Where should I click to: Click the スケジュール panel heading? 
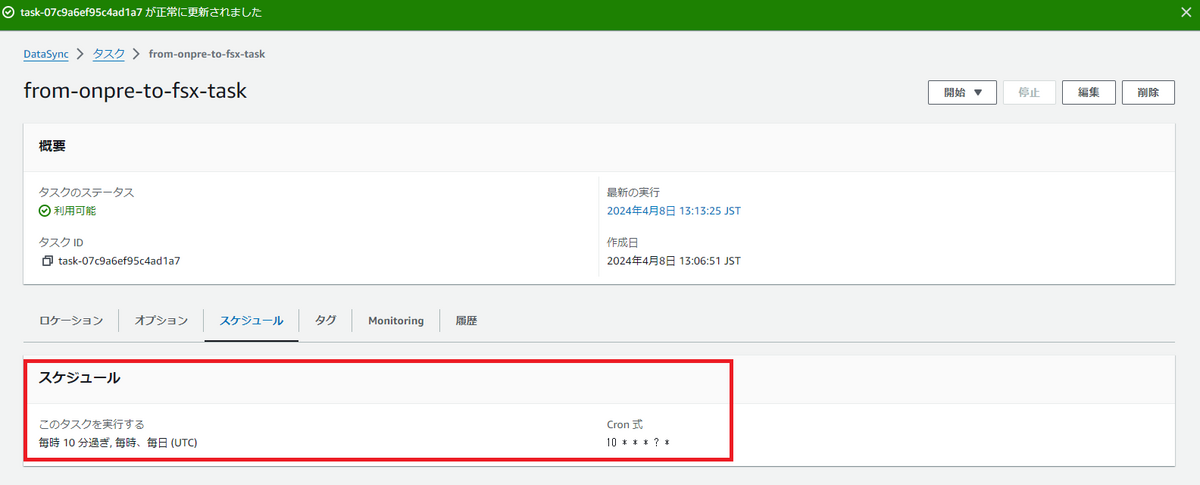(79, 378)
